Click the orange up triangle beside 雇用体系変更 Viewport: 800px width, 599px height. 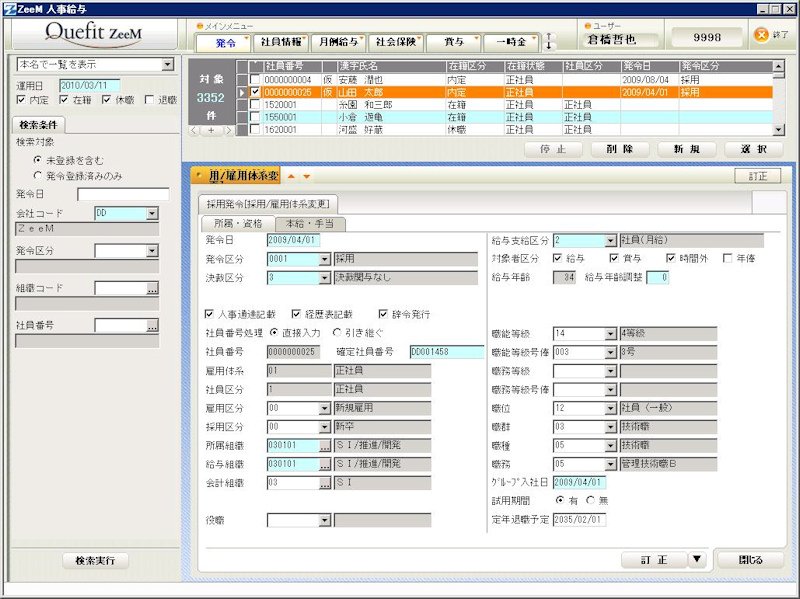point(291,177)
